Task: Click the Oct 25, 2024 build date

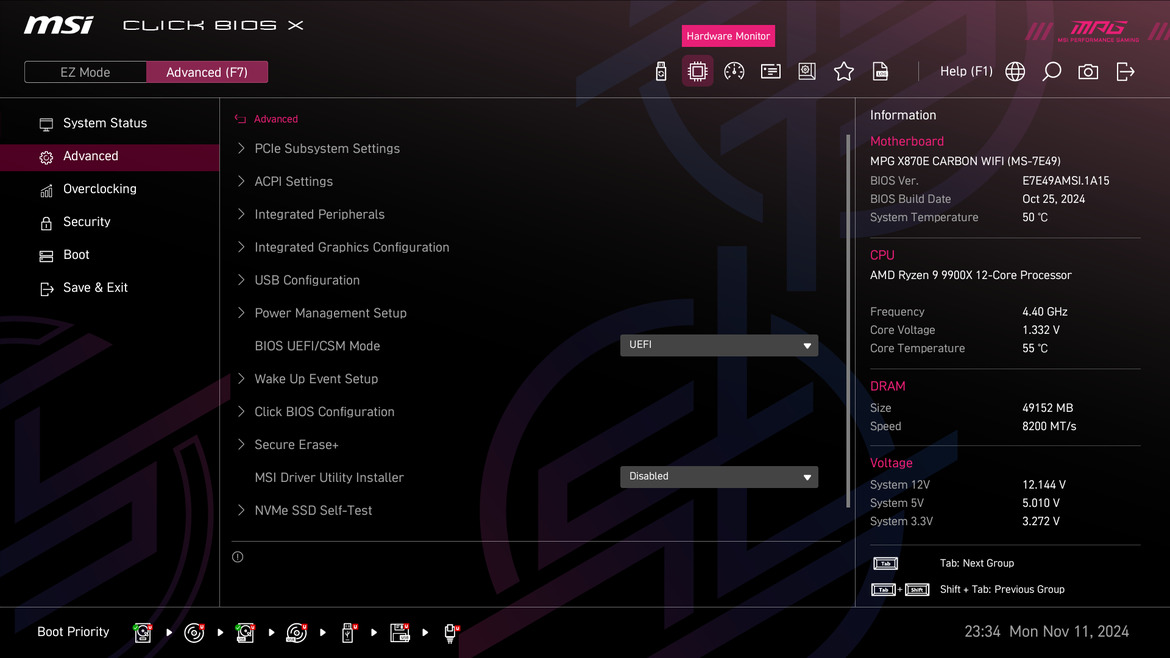Action: (1054, 199)
